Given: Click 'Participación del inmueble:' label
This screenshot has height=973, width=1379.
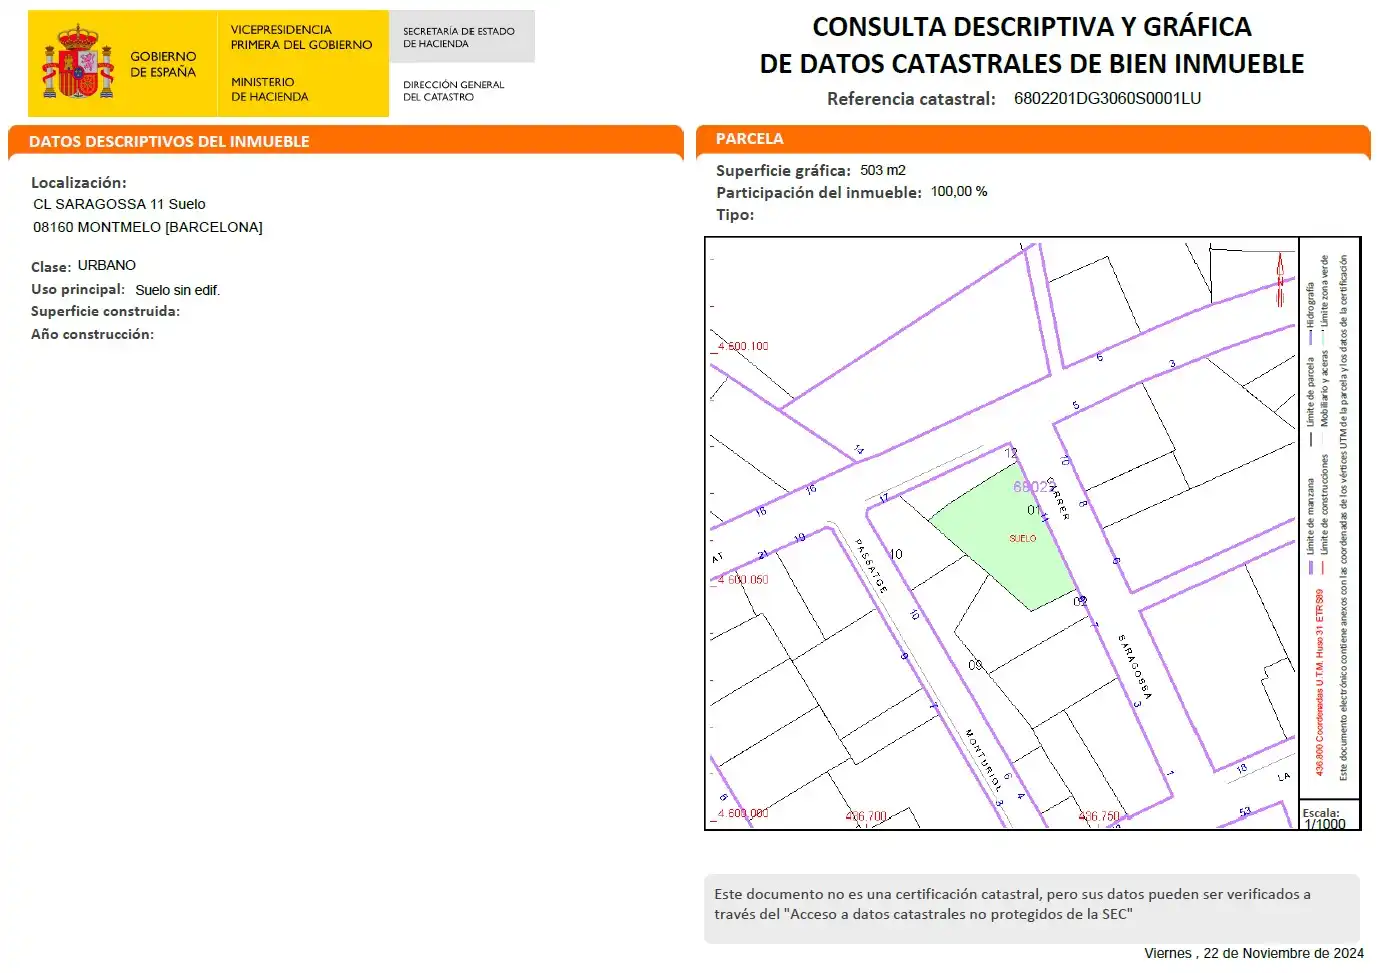Looking at the screenshot, I should pos(819,193).
